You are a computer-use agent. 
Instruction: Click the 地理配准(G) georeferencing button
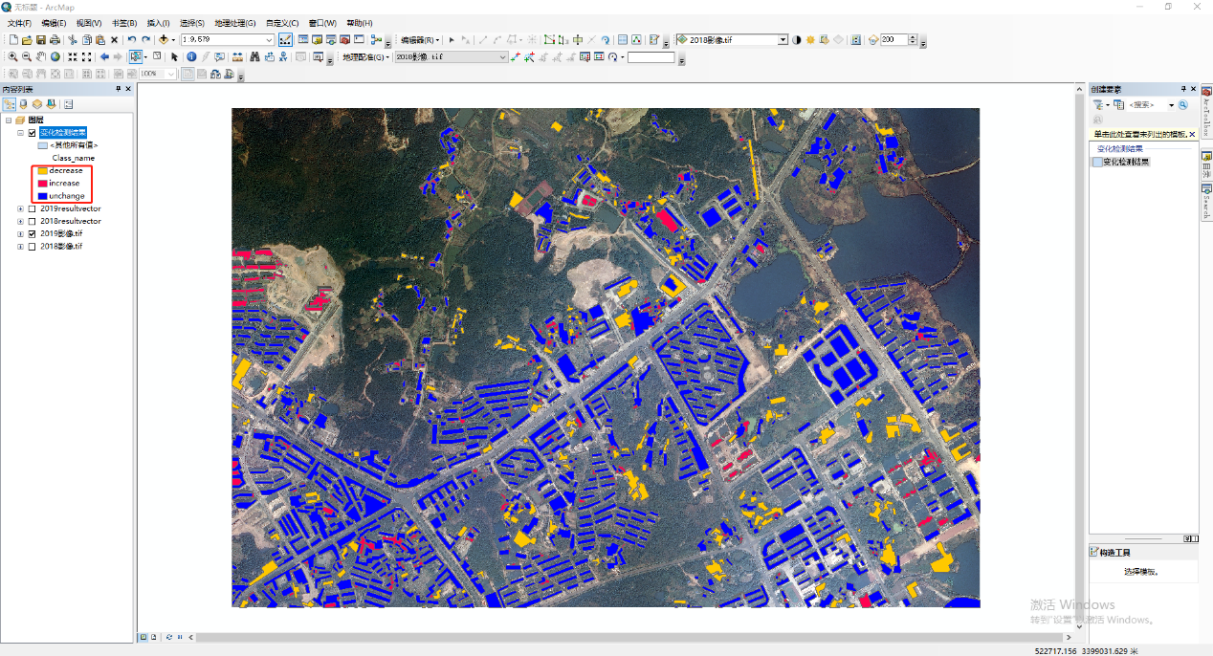pyautogui.click(x=364, y=57)
